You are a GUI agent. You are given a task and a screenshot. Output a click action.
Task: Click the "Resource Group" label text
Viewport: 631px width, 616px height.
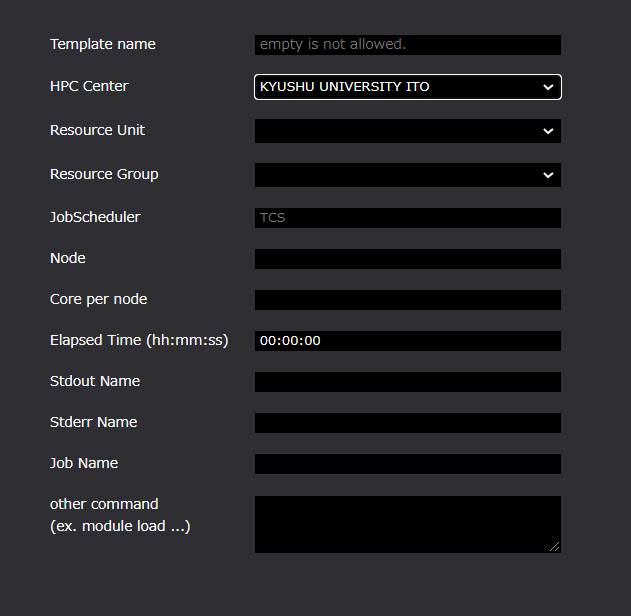104,174
